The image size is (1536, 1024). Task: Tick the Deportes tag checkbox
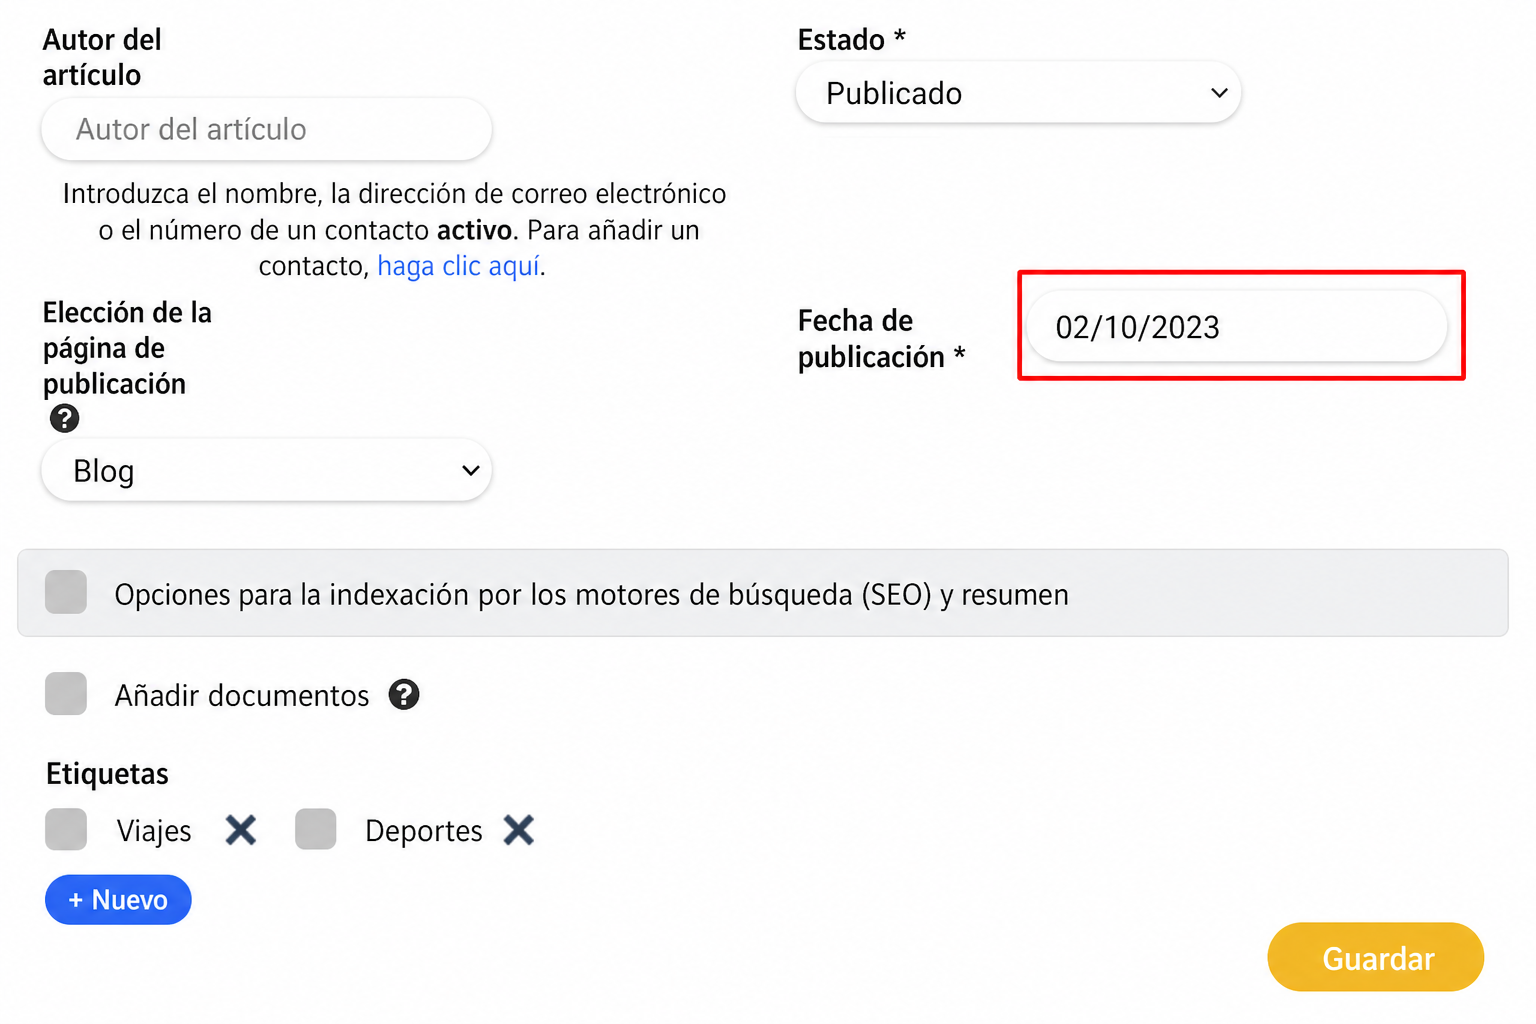tap(316, 830)
